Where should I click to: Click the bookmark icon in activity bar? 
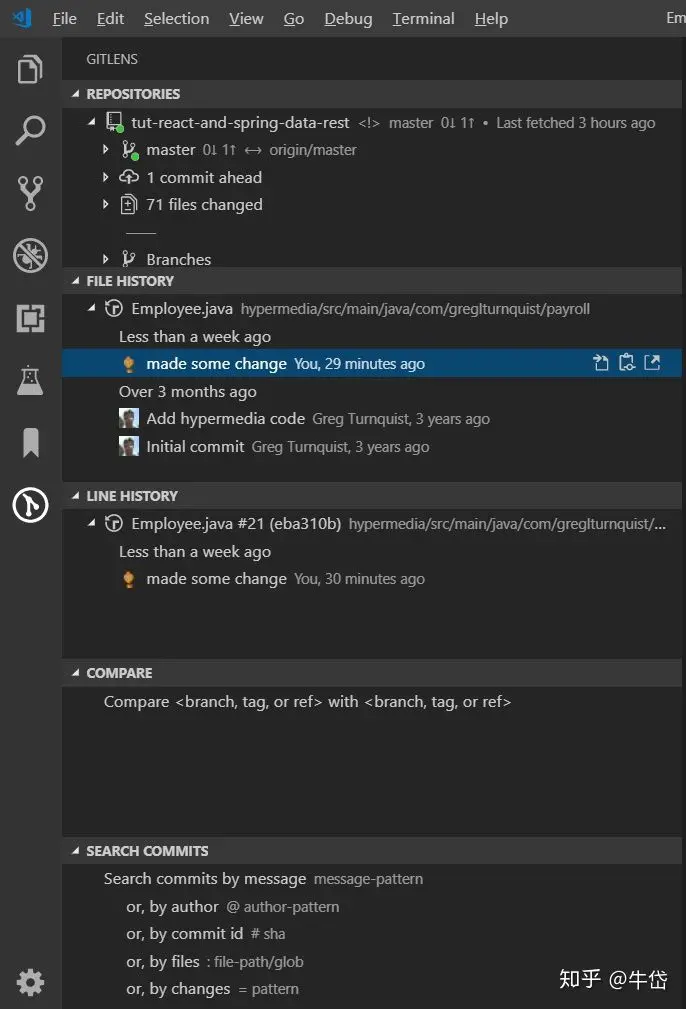coord(30,442)
